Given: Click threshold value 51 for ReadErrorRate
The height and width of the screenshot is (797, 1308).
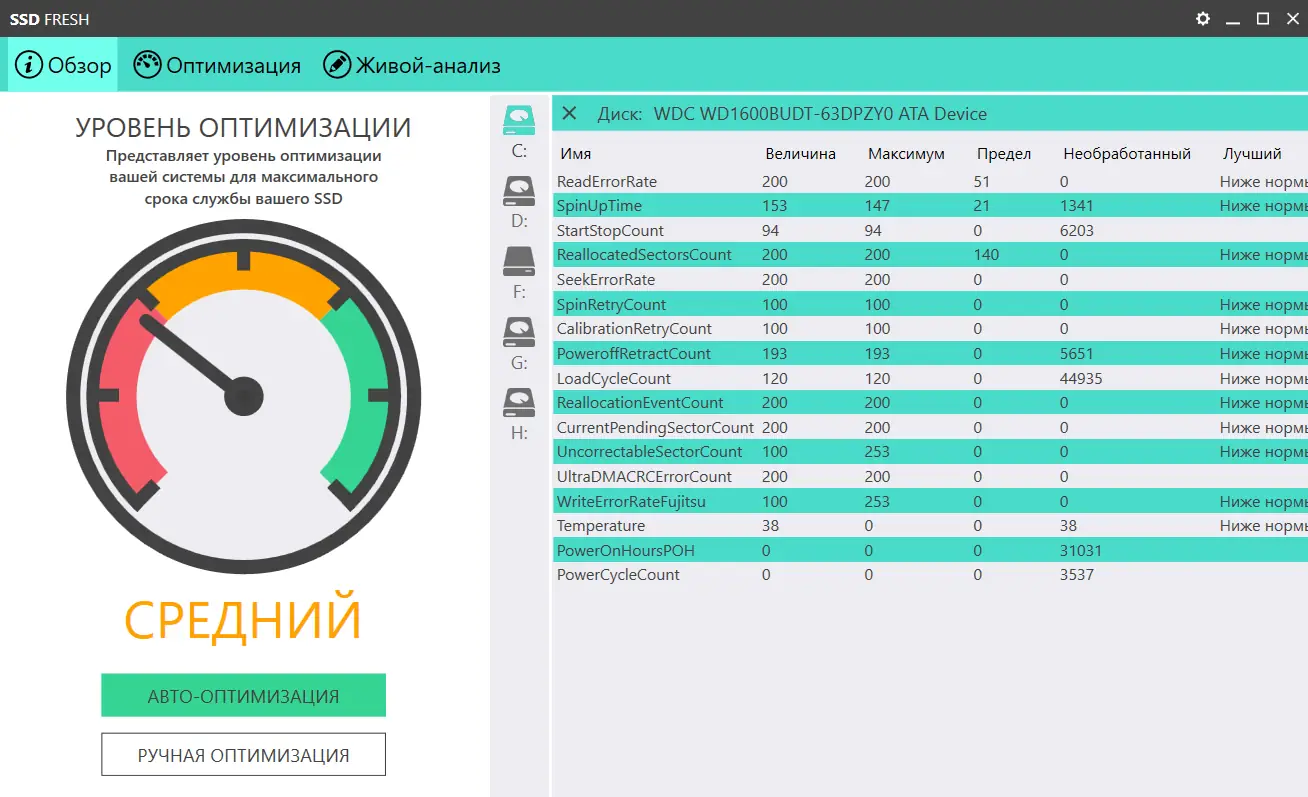Looking at the screenshot, I should pyautogui.click(x=982, y=181).
